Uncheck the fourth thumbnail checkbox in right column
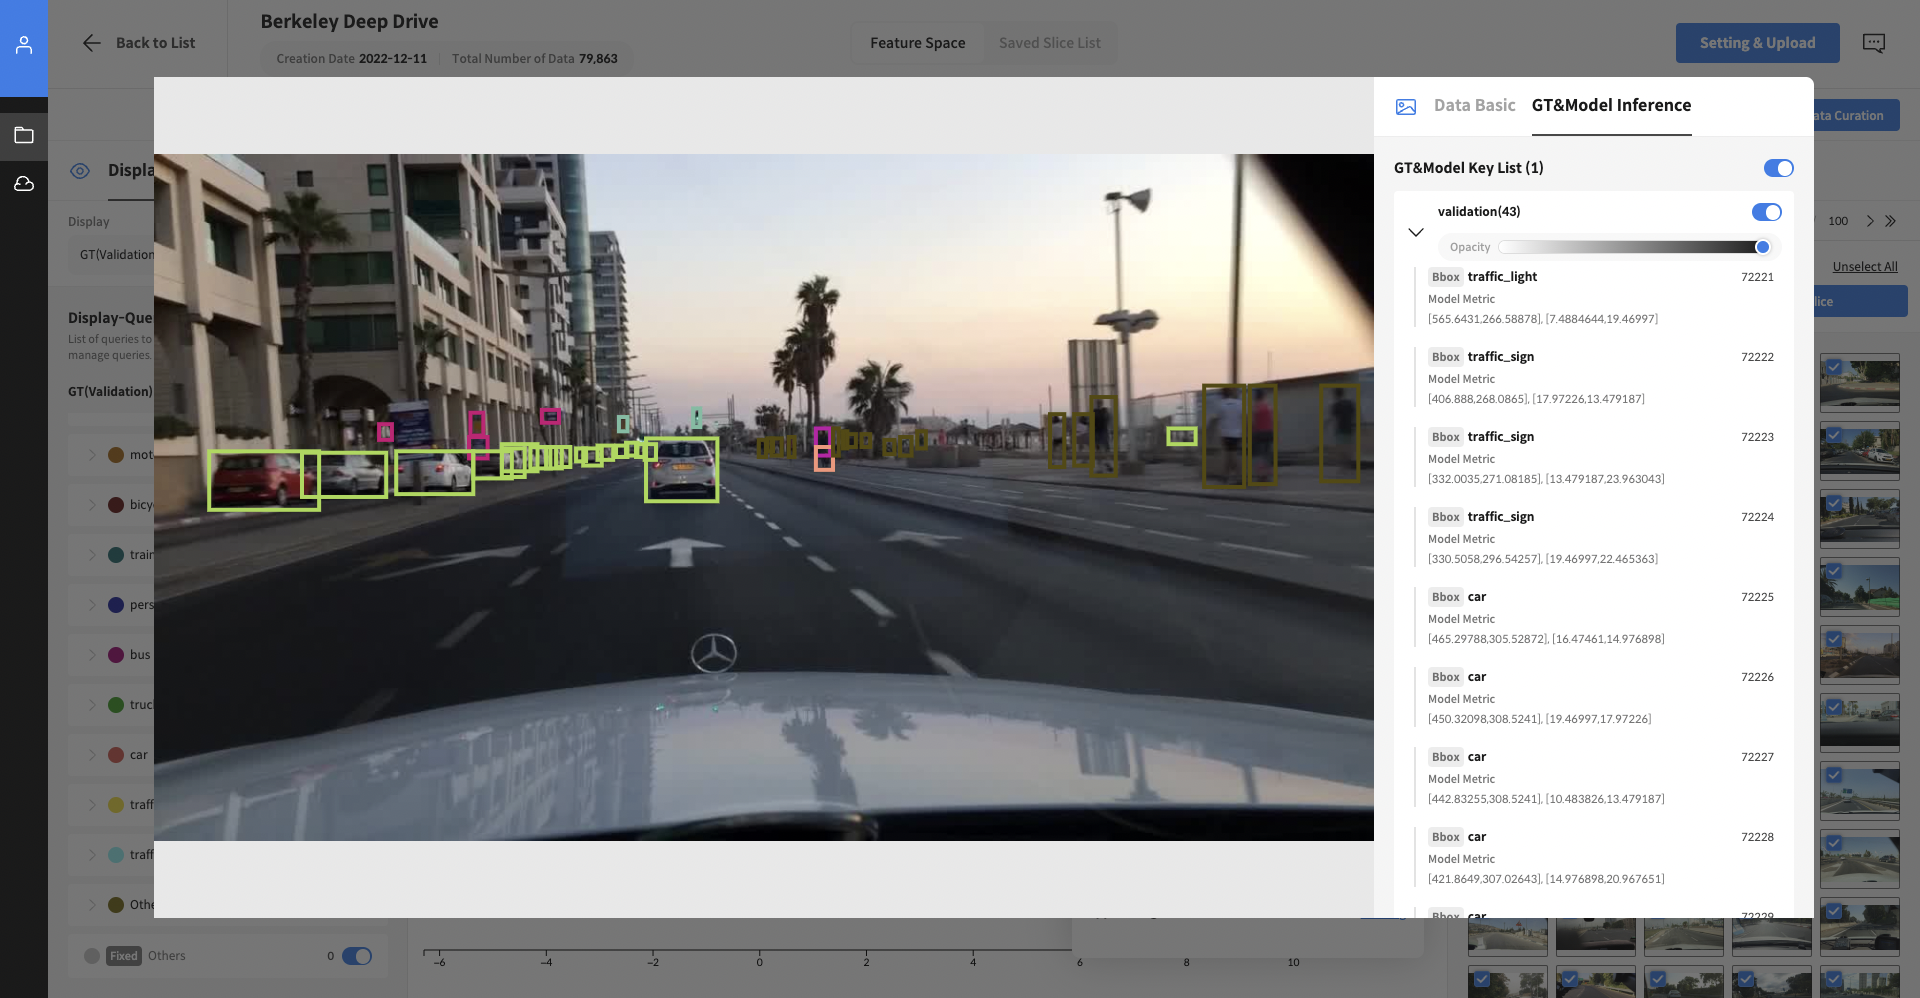 (1834, 571)
